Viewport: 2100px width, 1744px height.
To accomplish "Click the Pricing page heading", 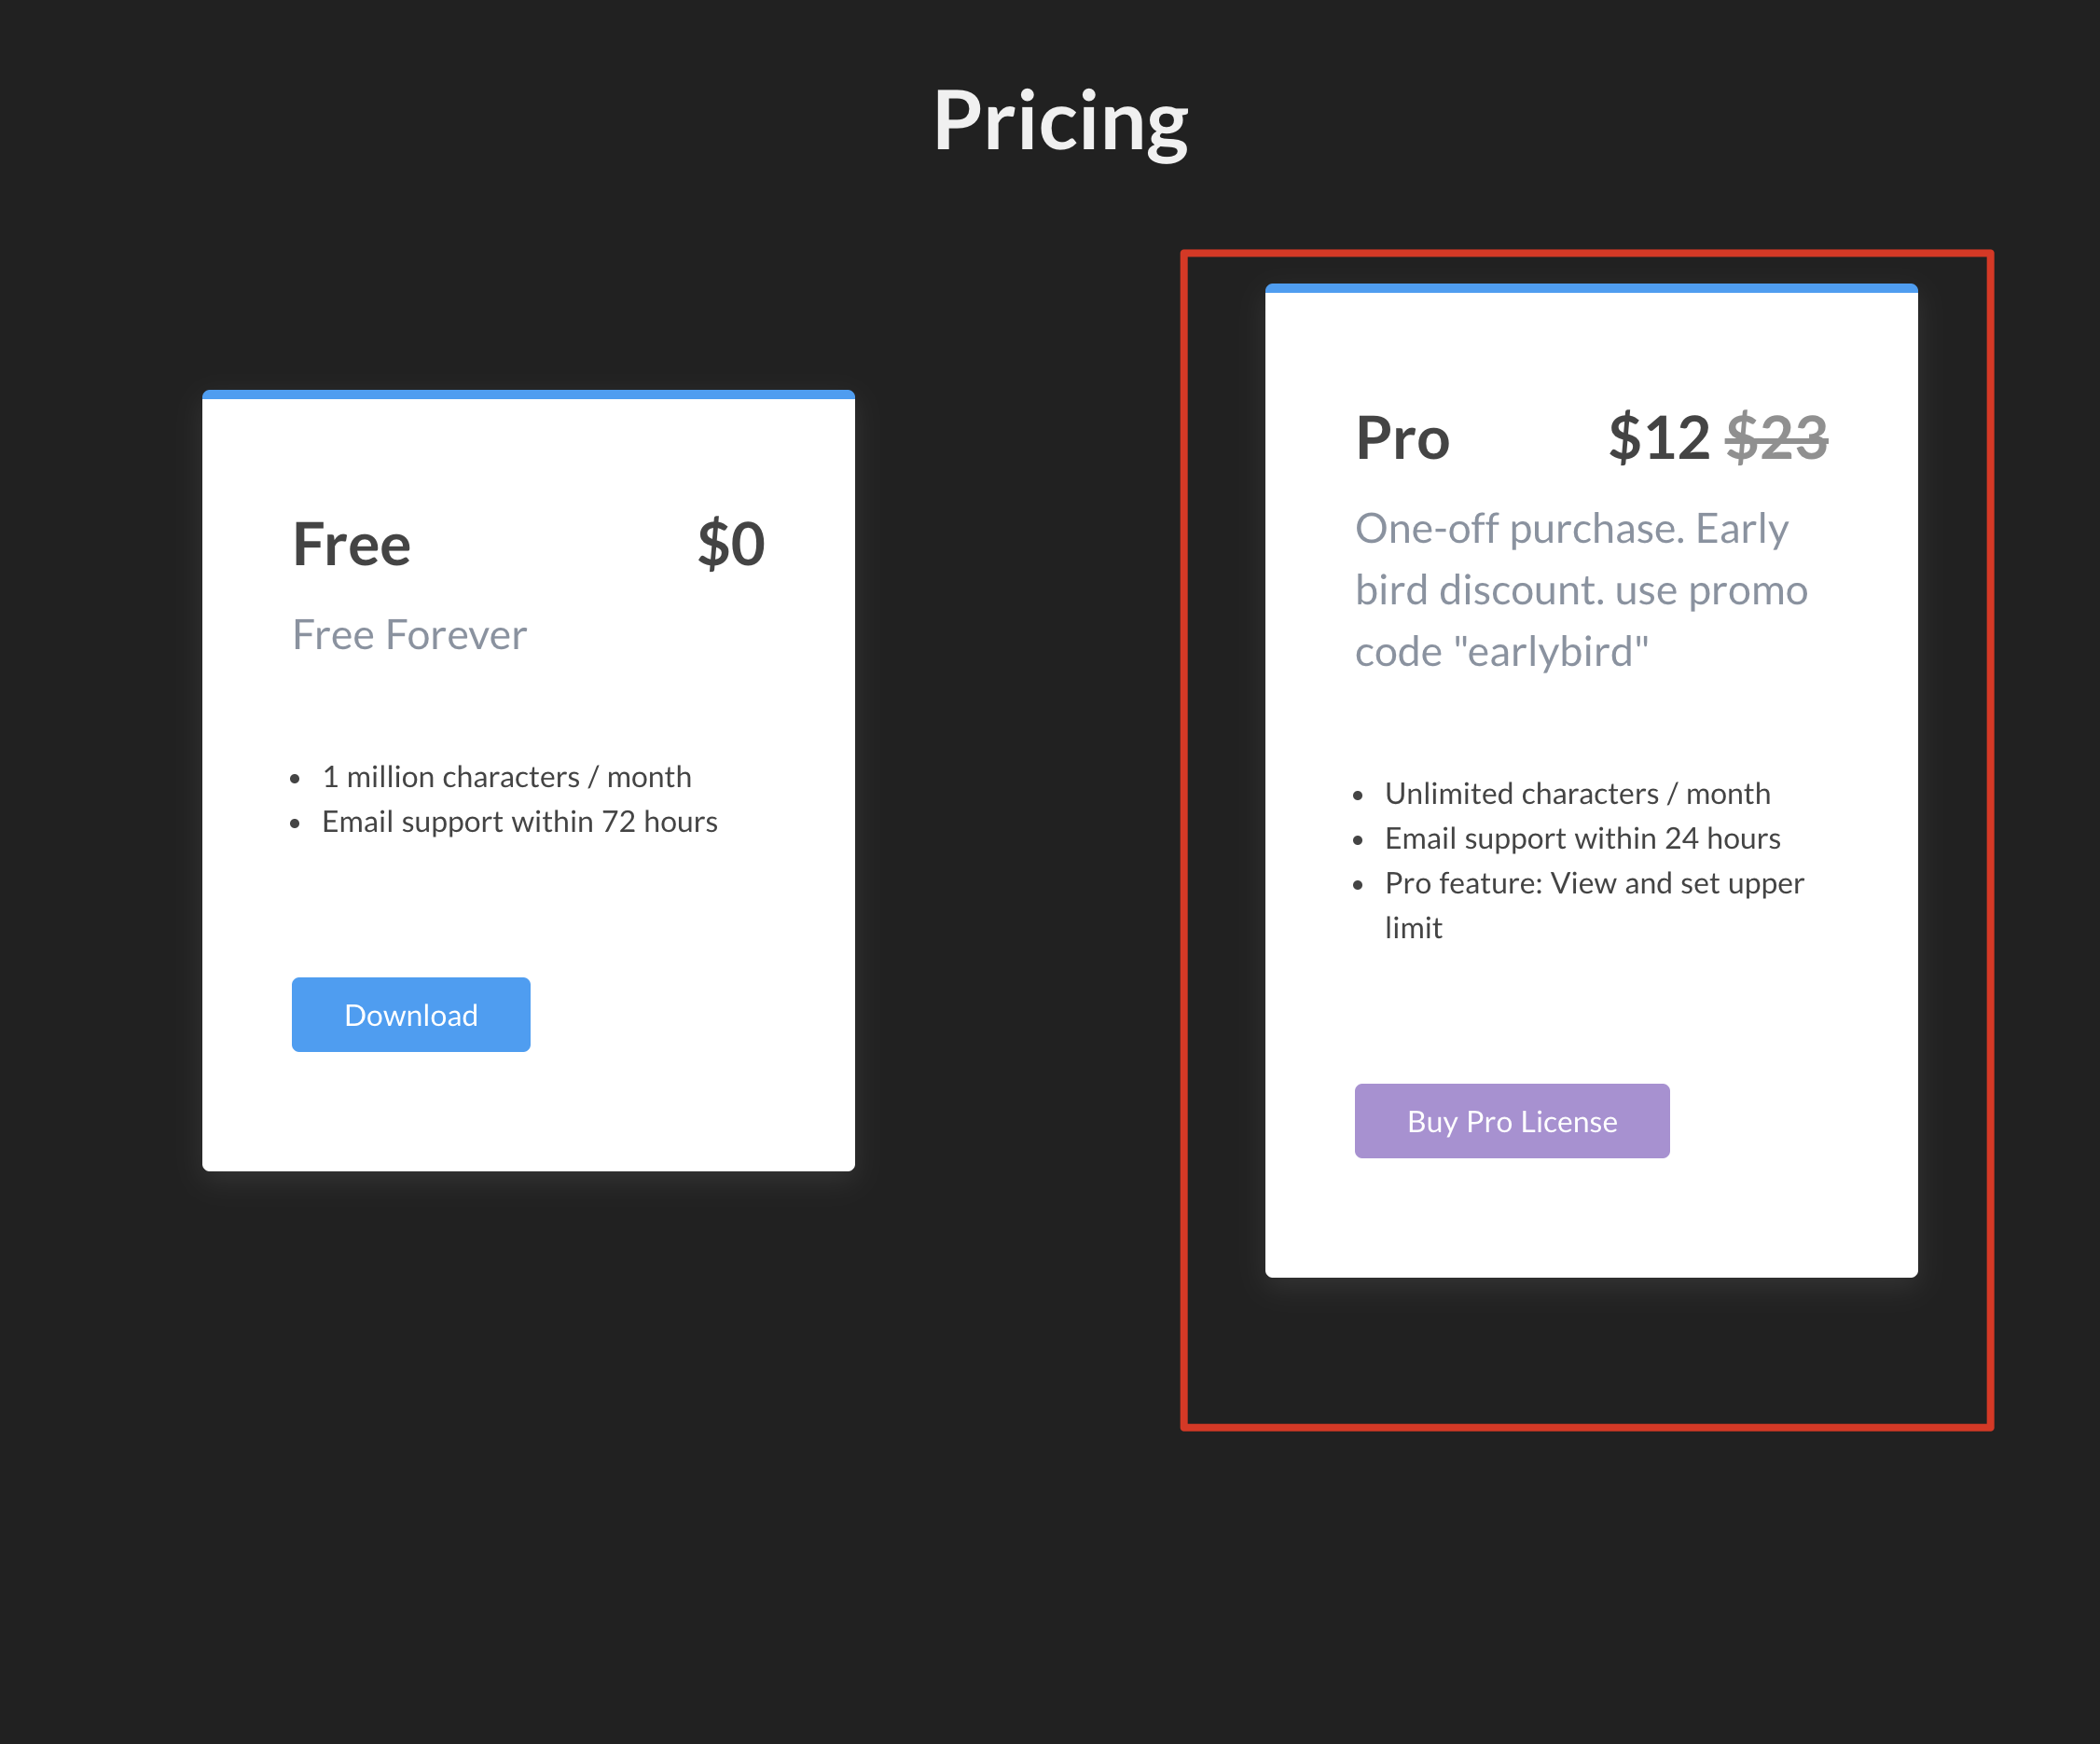I will pos(1060,121).
